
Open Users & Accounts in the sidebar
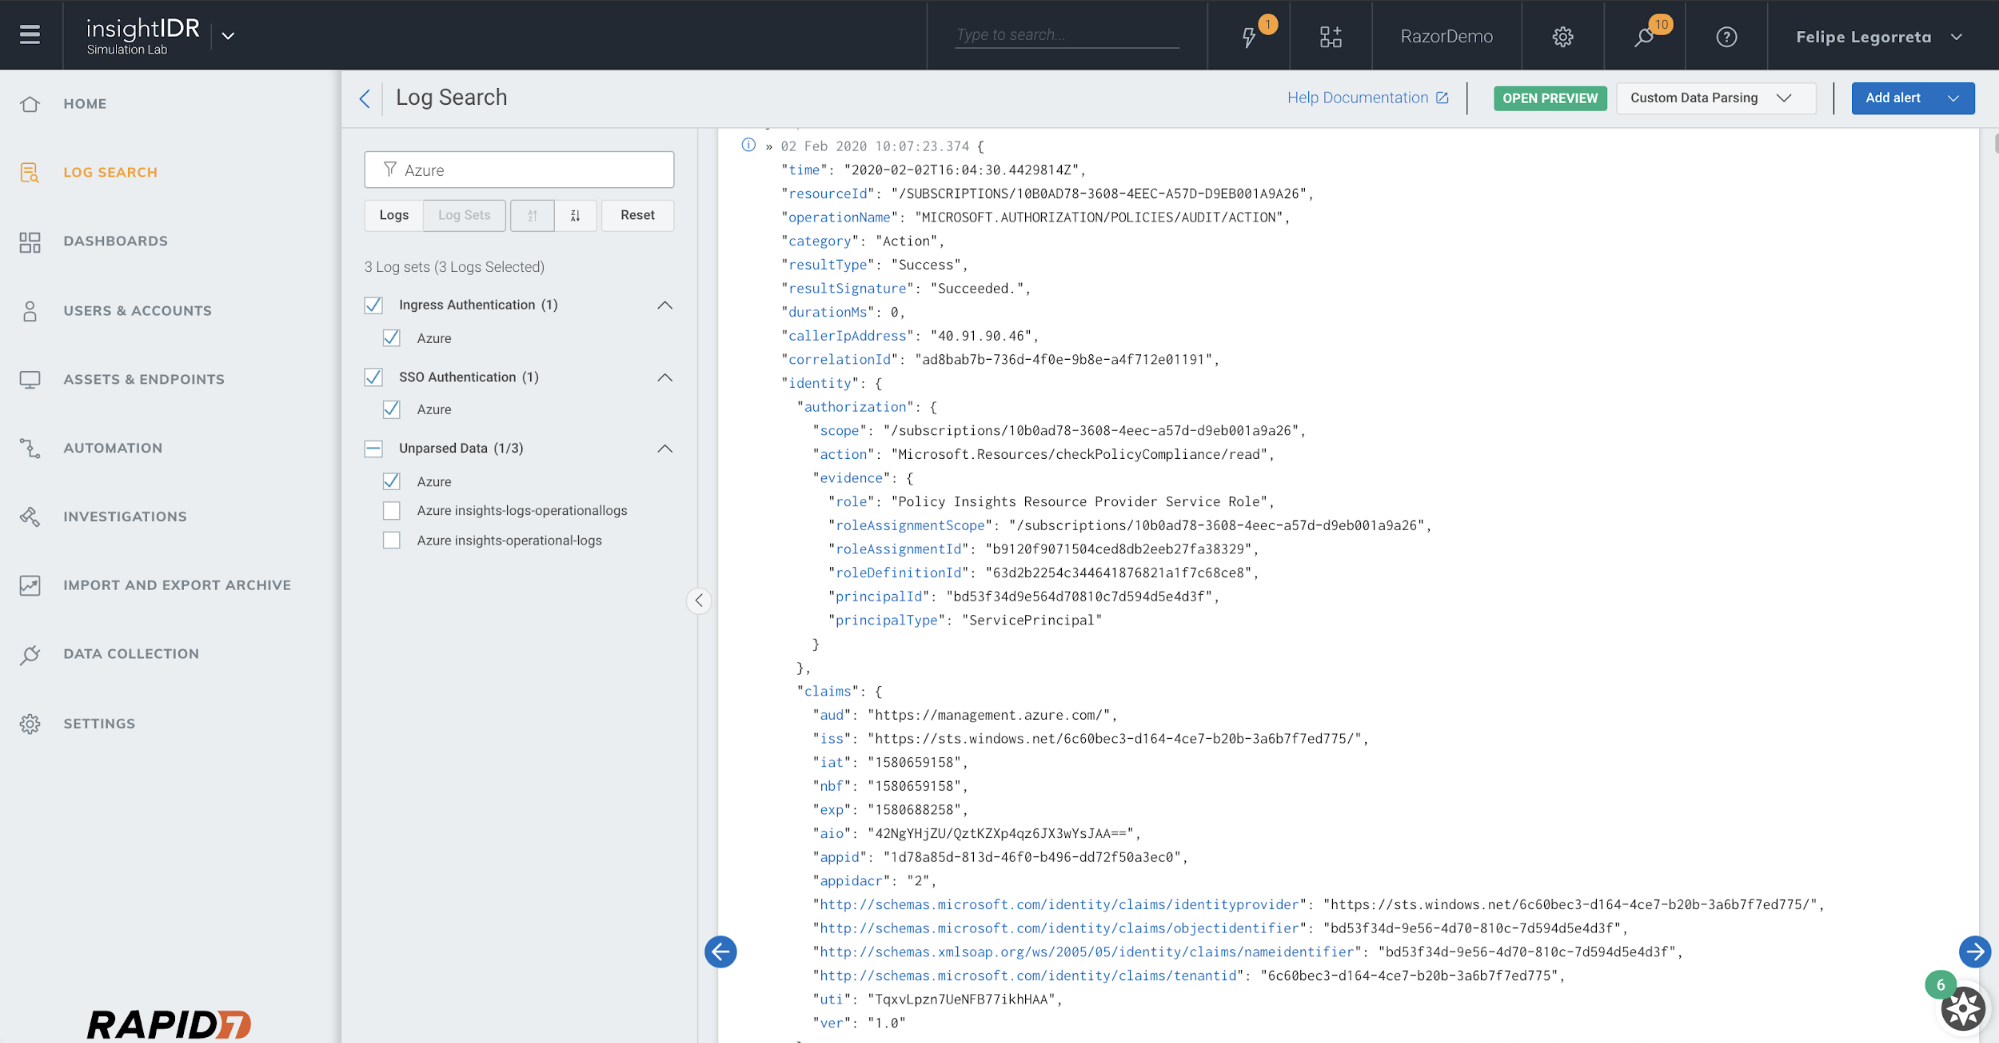(138, 311)
